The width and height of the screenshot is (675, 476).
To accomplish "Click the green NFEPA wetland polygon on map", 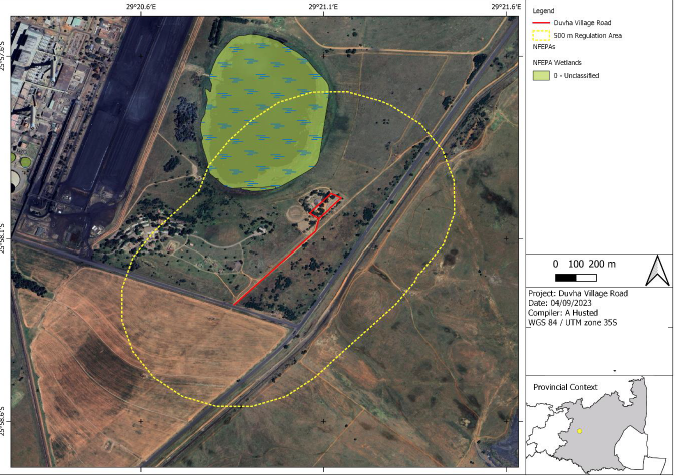I will 263,114.
